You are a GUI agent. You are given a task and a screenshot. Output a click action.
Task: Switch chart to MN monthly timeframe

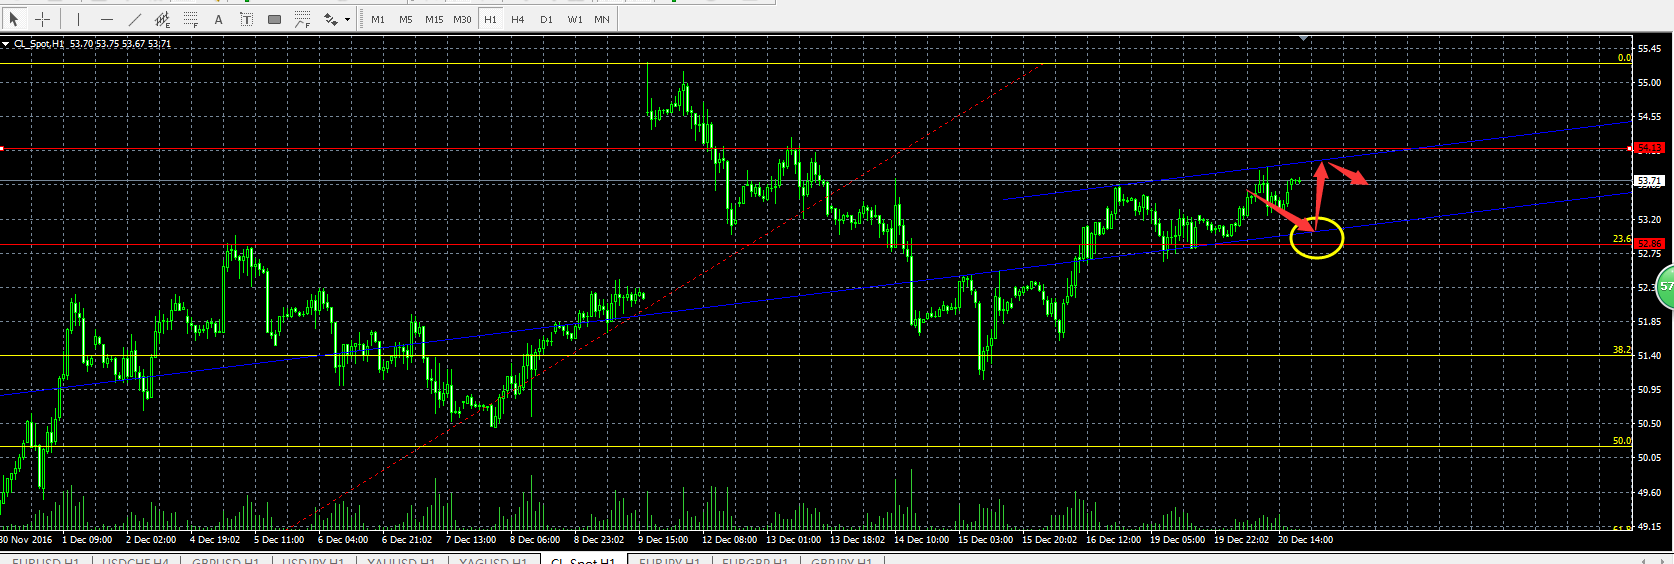pos(602,19)
